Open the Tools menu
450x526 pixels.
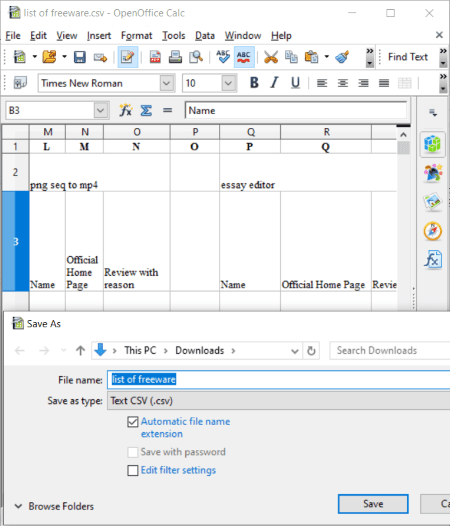[174, 36]
